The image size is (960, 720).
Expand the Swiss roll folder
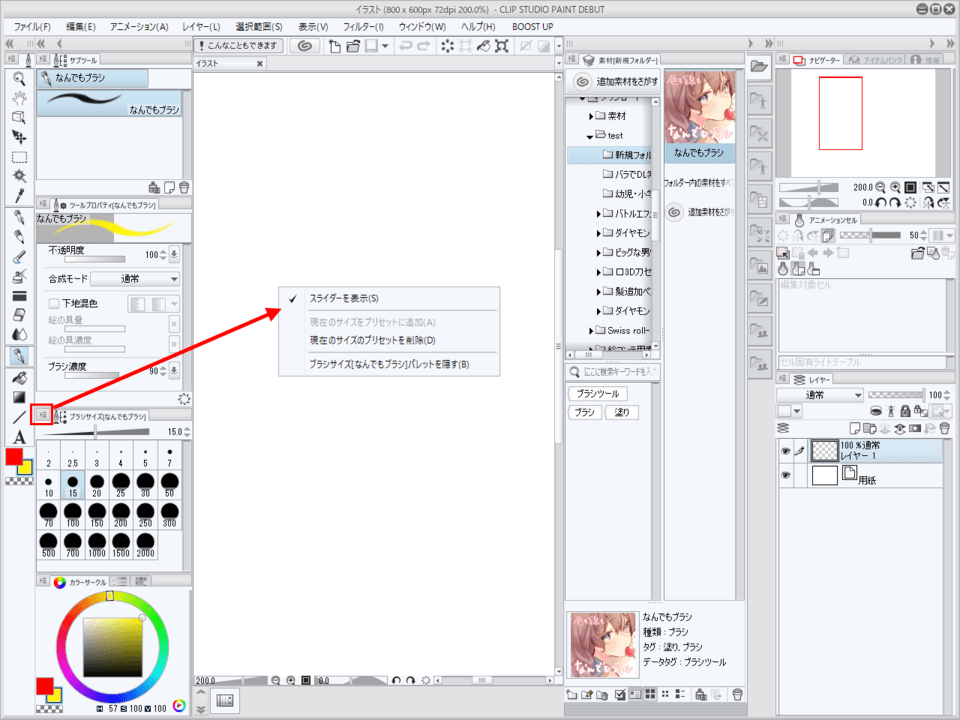590,330
